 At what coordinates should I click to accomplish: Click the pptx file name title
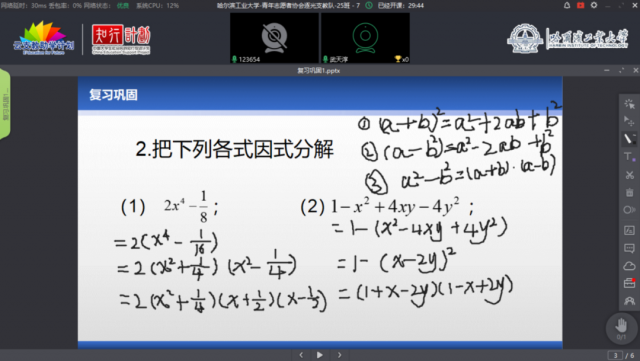(318, 71)
